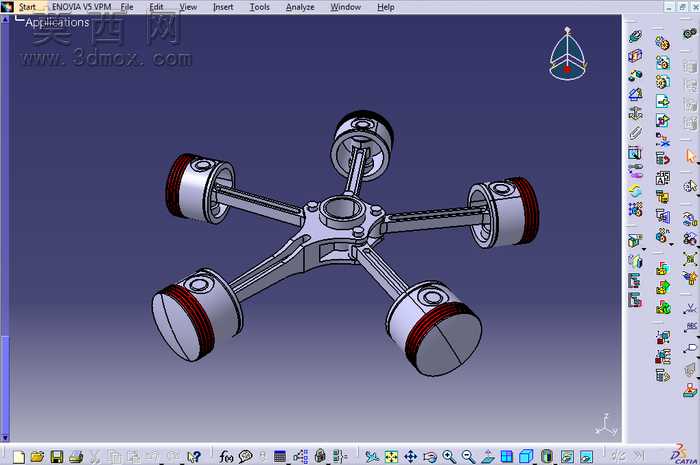Click the Explode tool icon
This screenshot has height=465, width=700.
click(x=689, y=258)
